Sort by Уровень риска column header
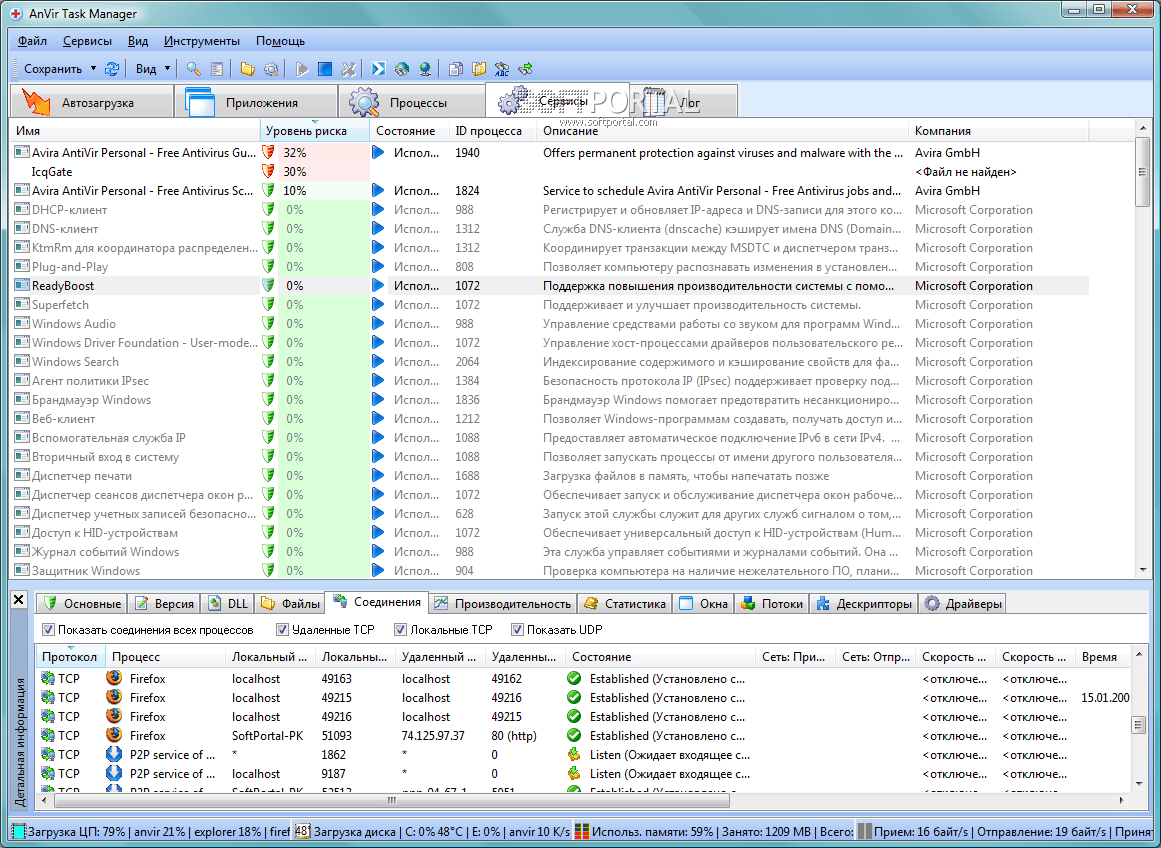The width and height of the screenshot is (1161, 848). click(x=306, y=131)
